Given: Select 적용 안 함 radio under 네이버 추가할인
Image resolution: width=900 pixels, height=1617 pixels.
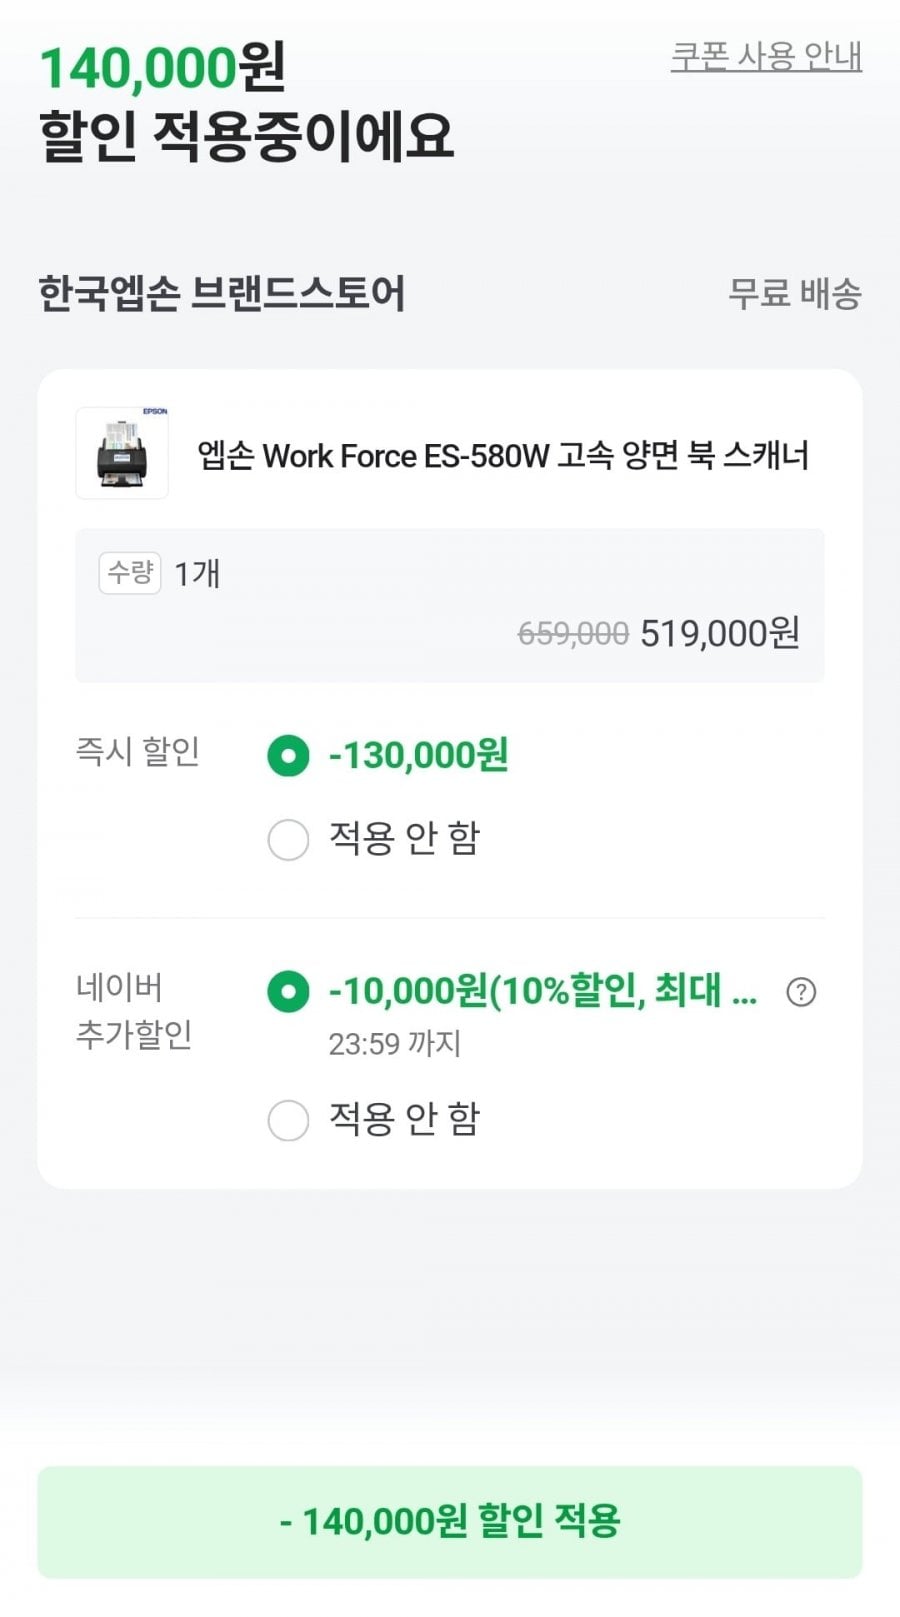Looking at the screenshot, I should click(288, 1120).
